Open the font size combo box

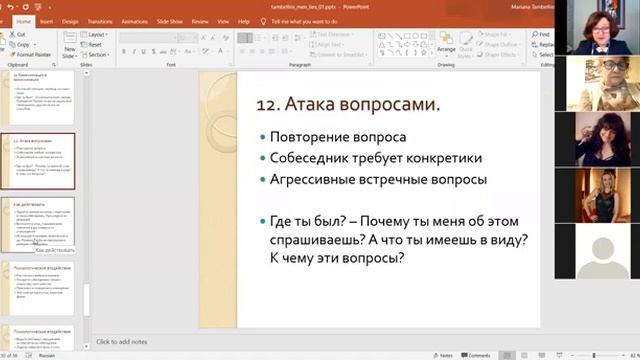pyautogui.click(x=188, y=38)
